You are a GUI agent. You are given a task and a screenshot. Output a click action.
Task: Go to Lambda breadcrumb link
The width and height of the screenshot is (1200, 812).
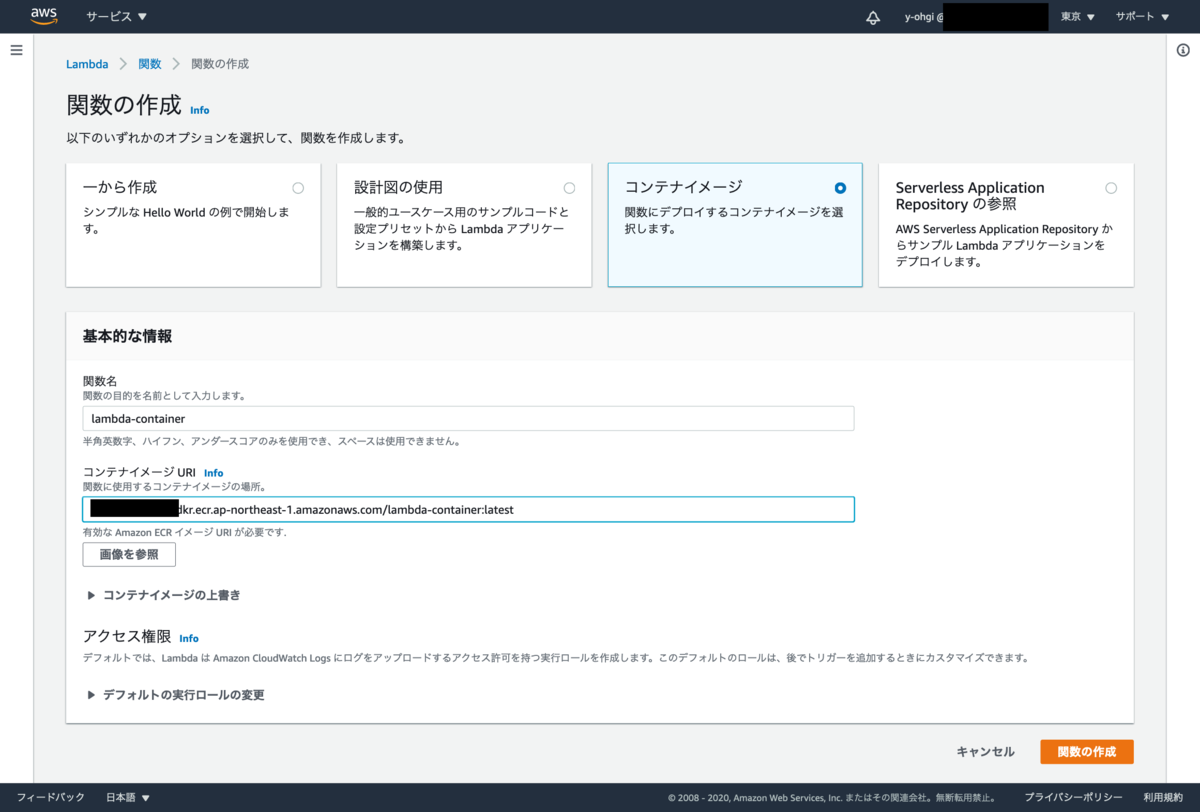click(87, 64)
